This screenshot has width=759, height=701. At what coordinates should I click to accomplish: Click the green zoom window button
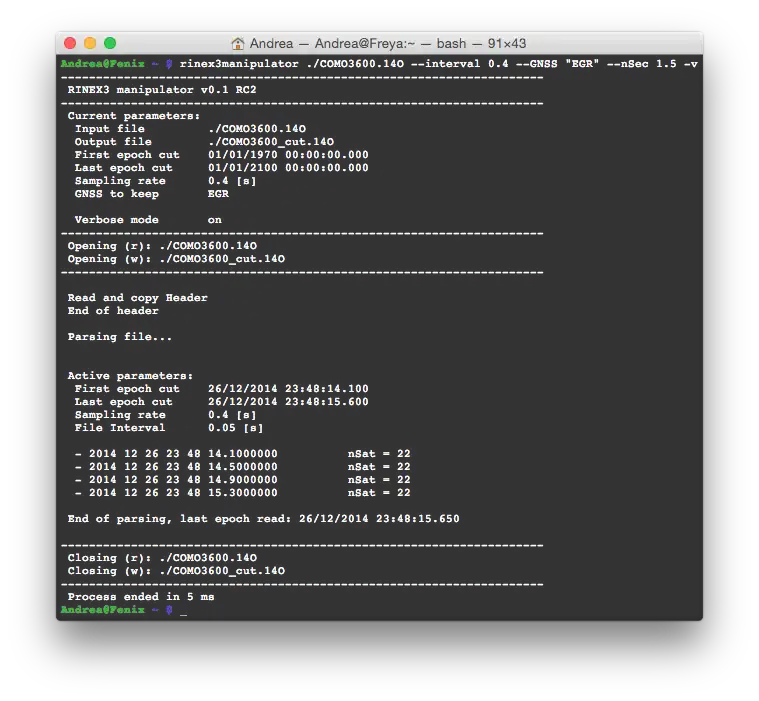[110, 43]
